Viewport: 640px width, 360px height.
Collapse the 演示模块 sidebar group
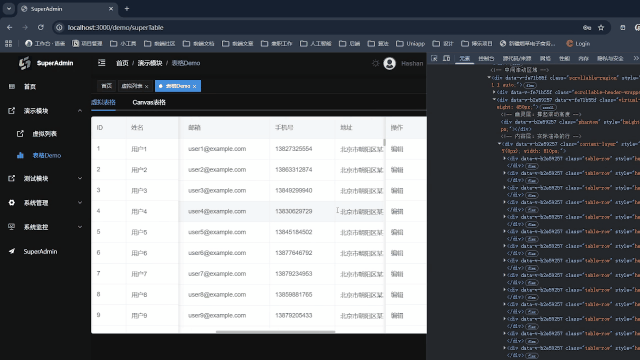(45, 111)
